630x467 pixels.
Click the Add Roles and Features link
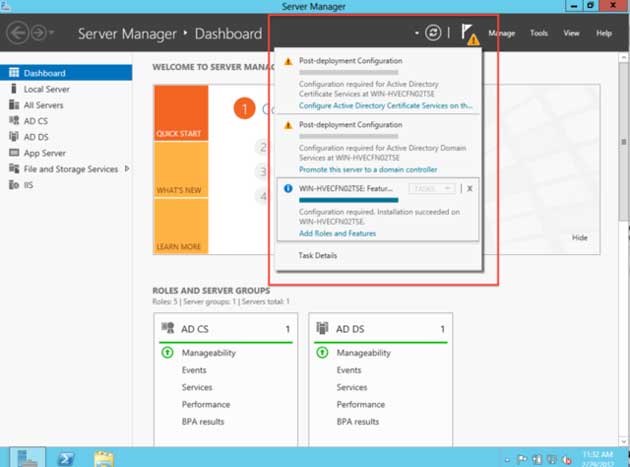pos(339,233)
